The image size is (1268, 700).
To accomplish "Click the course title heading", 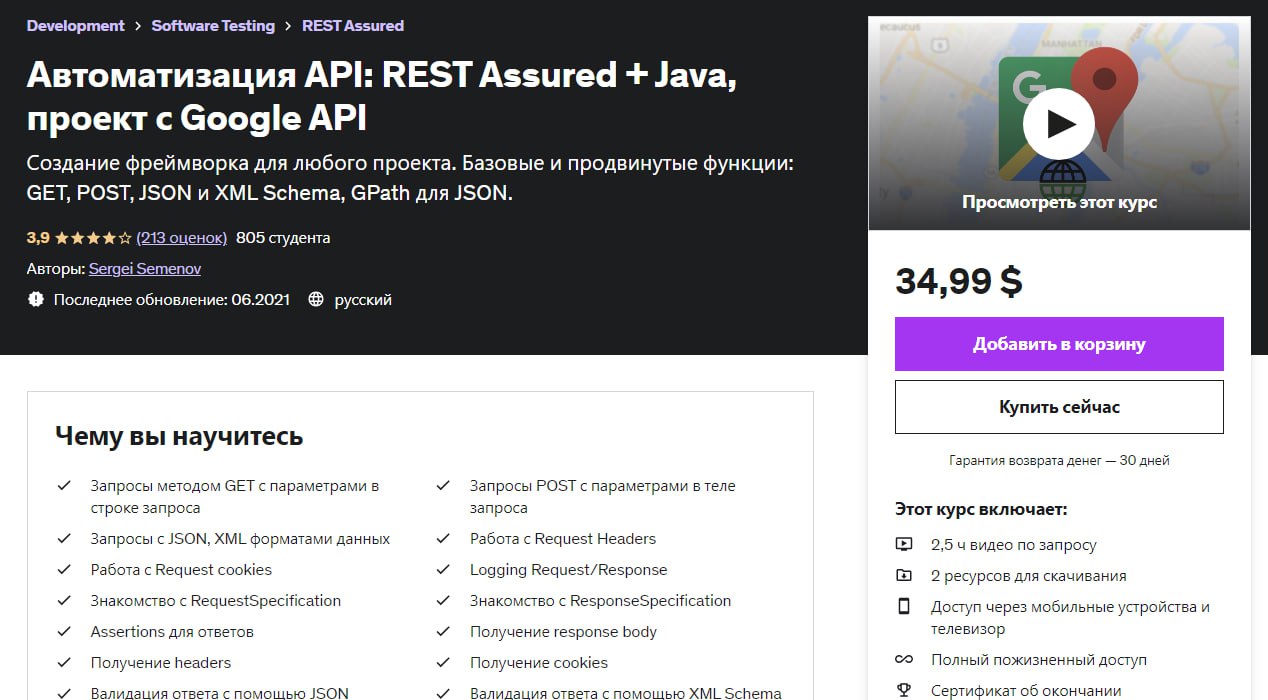I will point(381,95).
